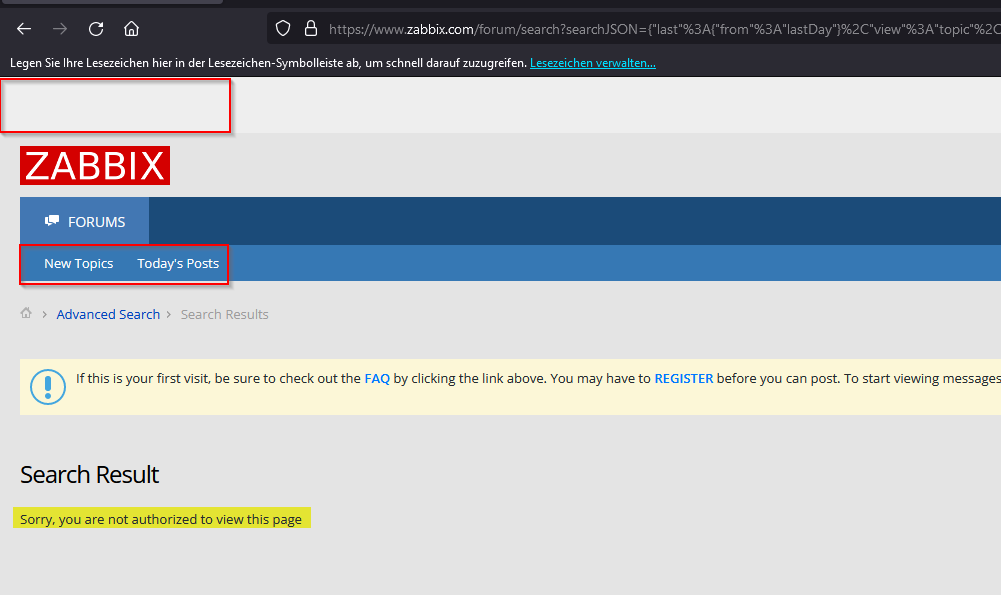1001x595 pixels.
Task: Click the speech bubble icon beside FORUMS
Action: click(52, 220)
